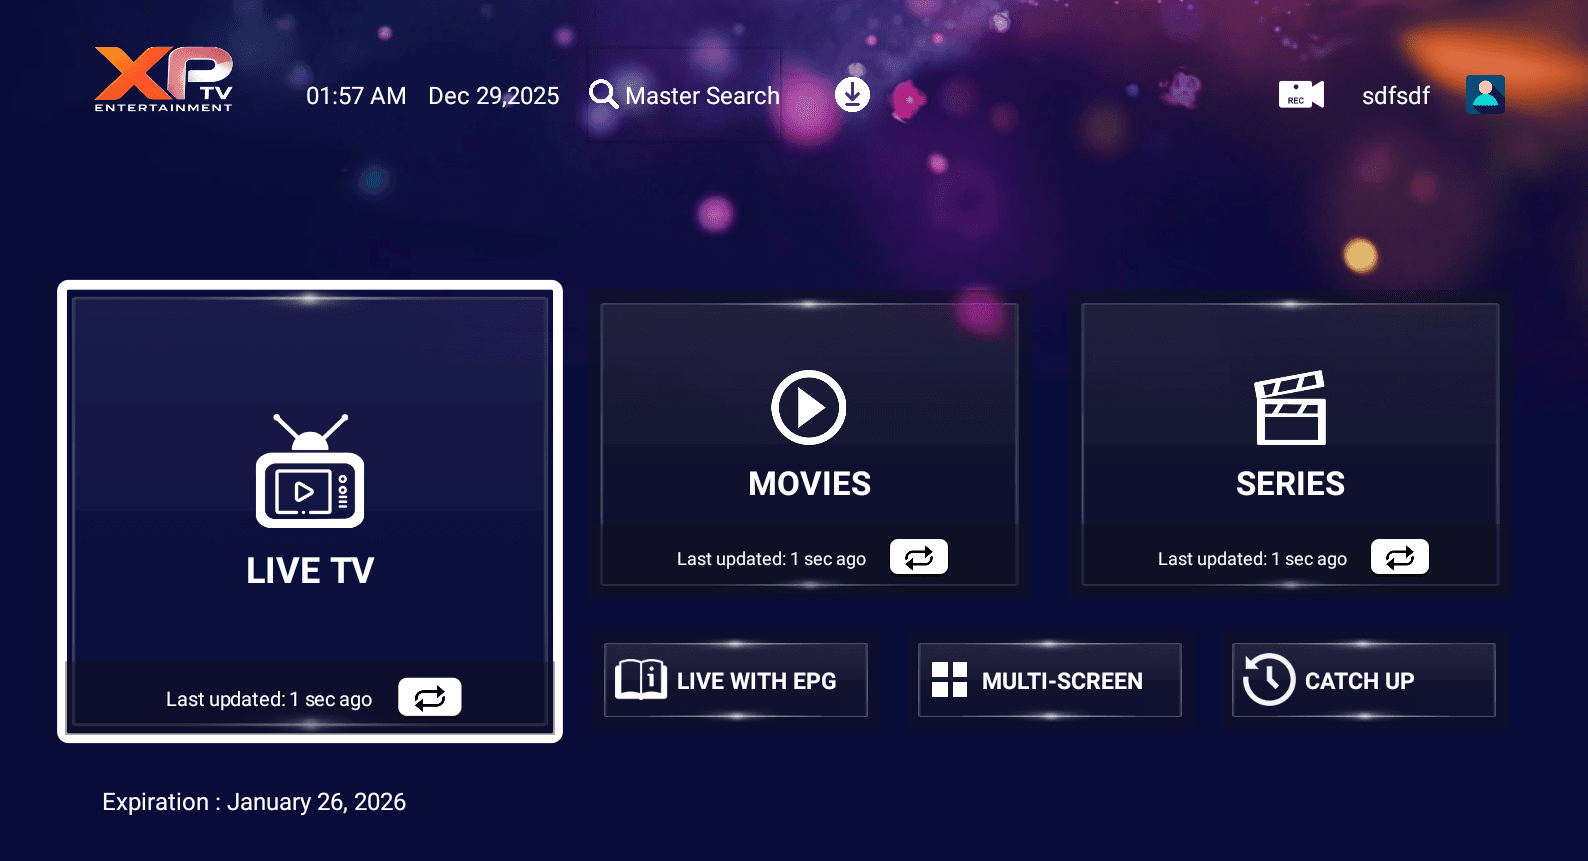Click the Multi-Screen four-squares grid icon
1588x861 pixels.
pyautogui.click(x=949, y=680)
